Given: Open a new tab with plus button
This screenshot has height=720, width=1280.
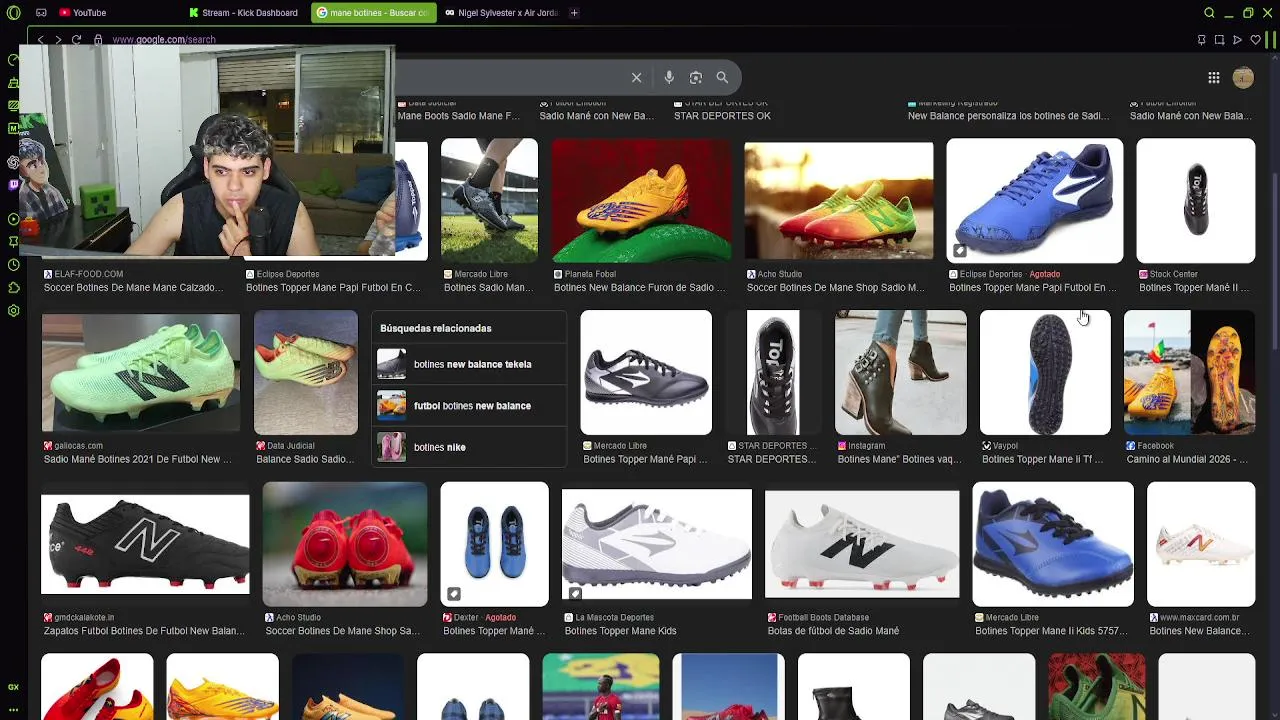Looking at the screenshot, I should [x=574, y=13].
